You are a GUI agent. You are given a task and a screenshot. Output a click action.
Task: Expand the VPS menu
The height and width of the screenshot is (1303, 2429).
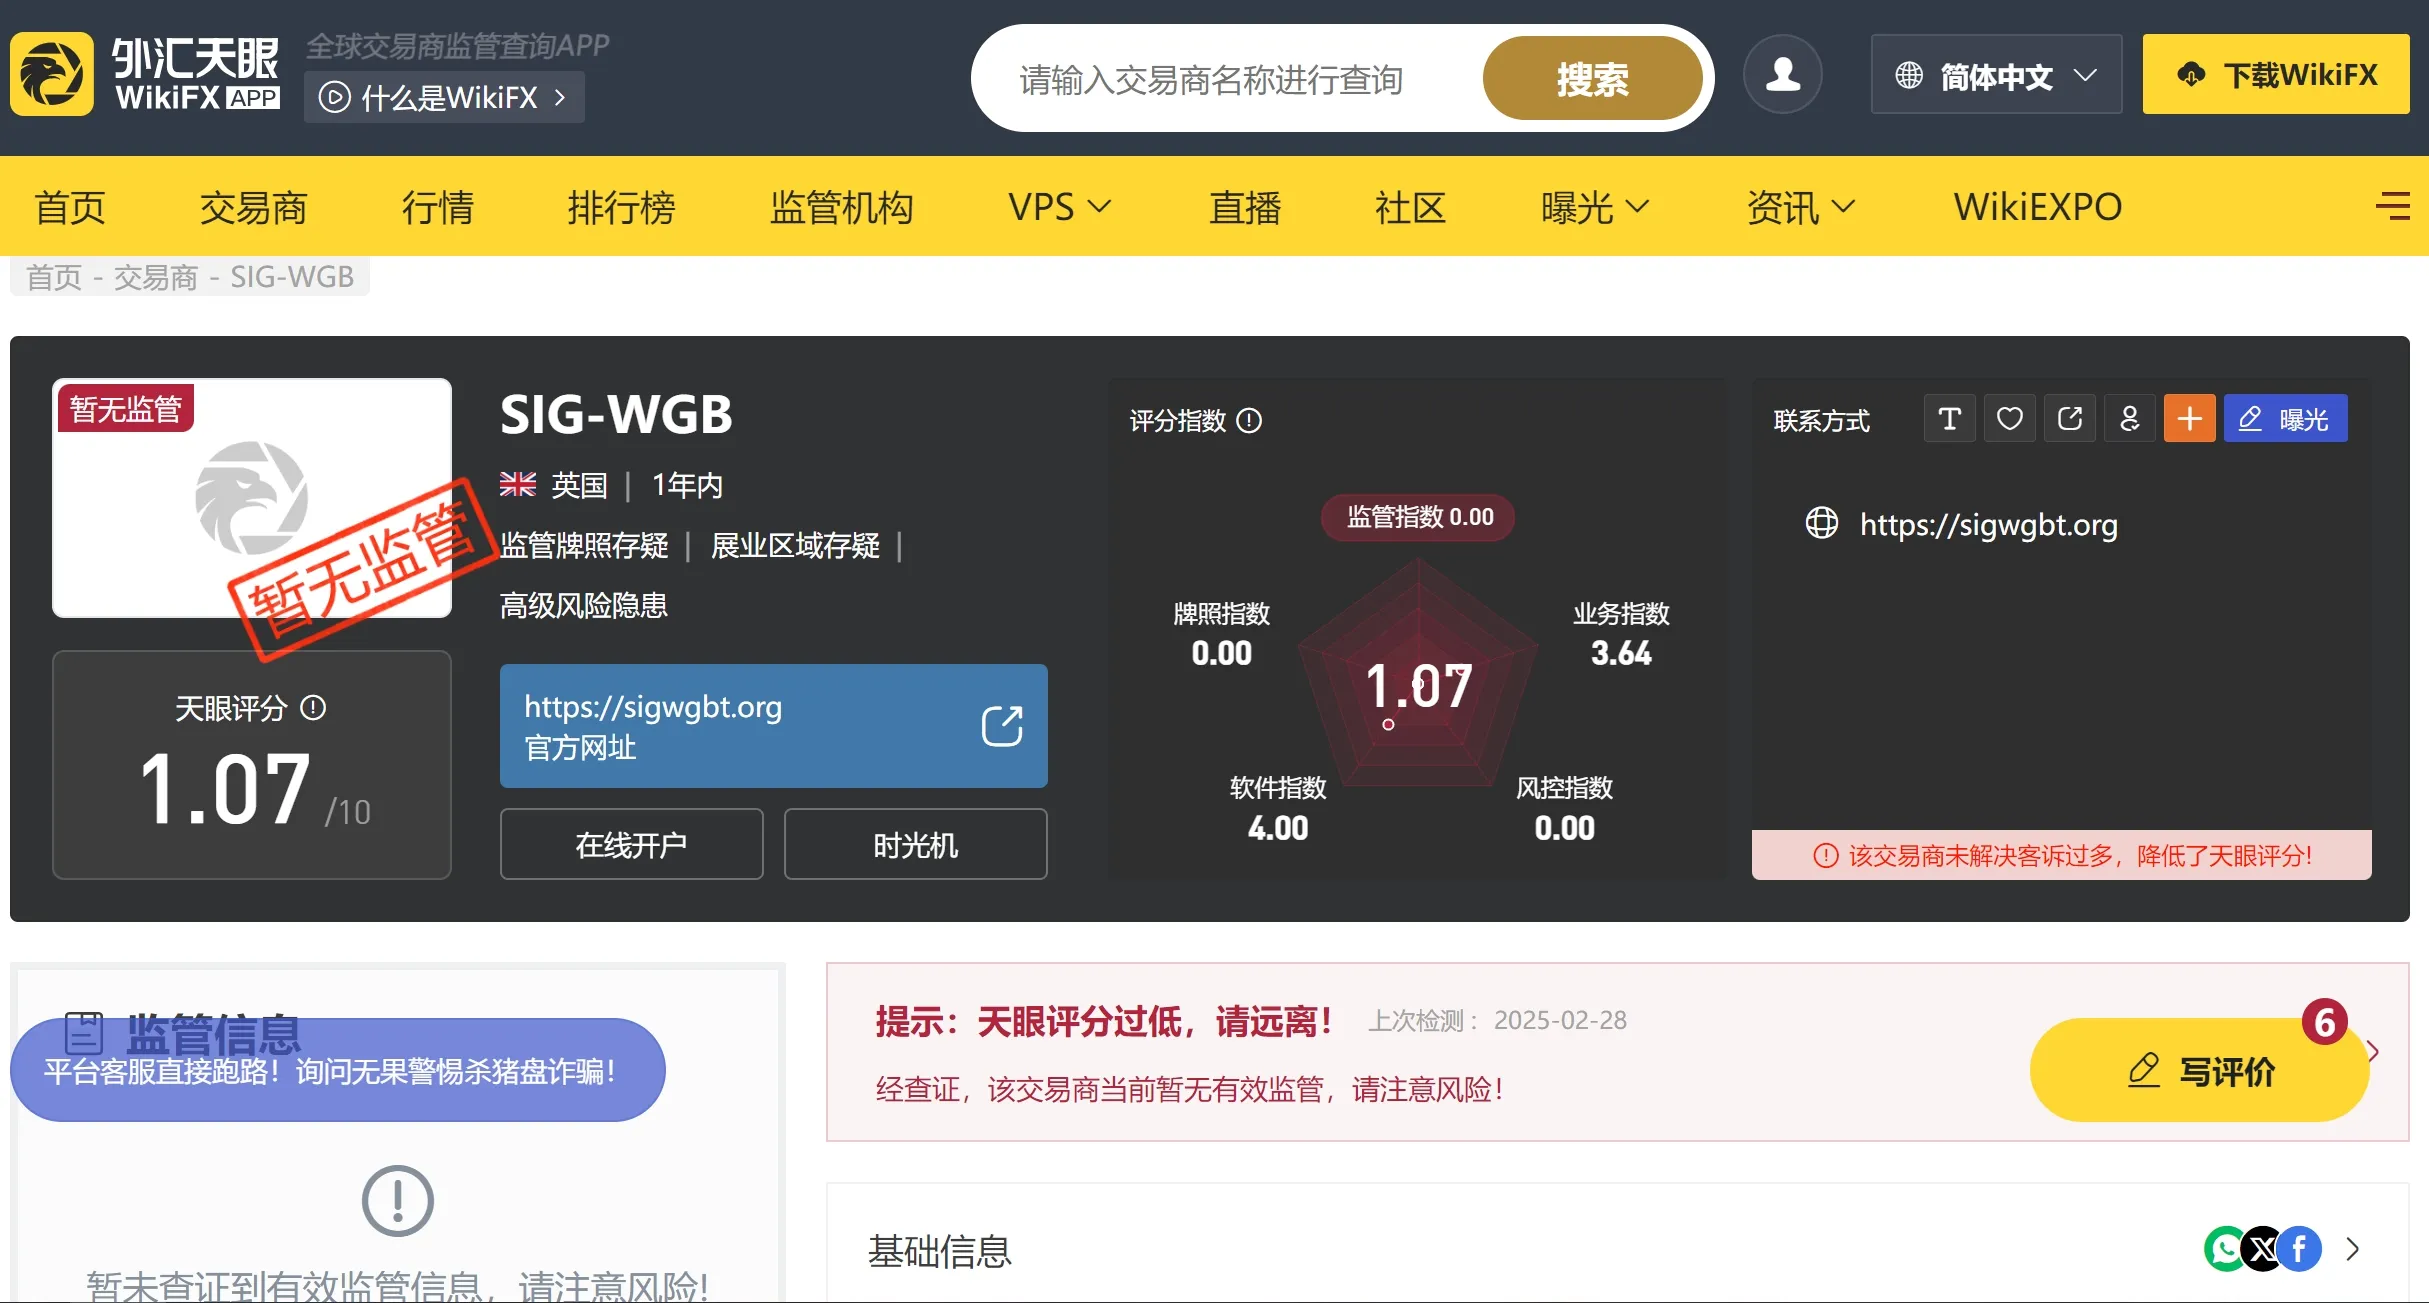pos(1059,207)
